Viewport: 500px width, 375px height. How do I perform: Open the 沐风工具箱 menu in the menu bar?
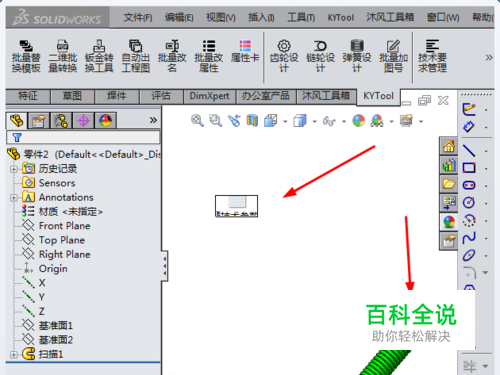coord(390,17)
